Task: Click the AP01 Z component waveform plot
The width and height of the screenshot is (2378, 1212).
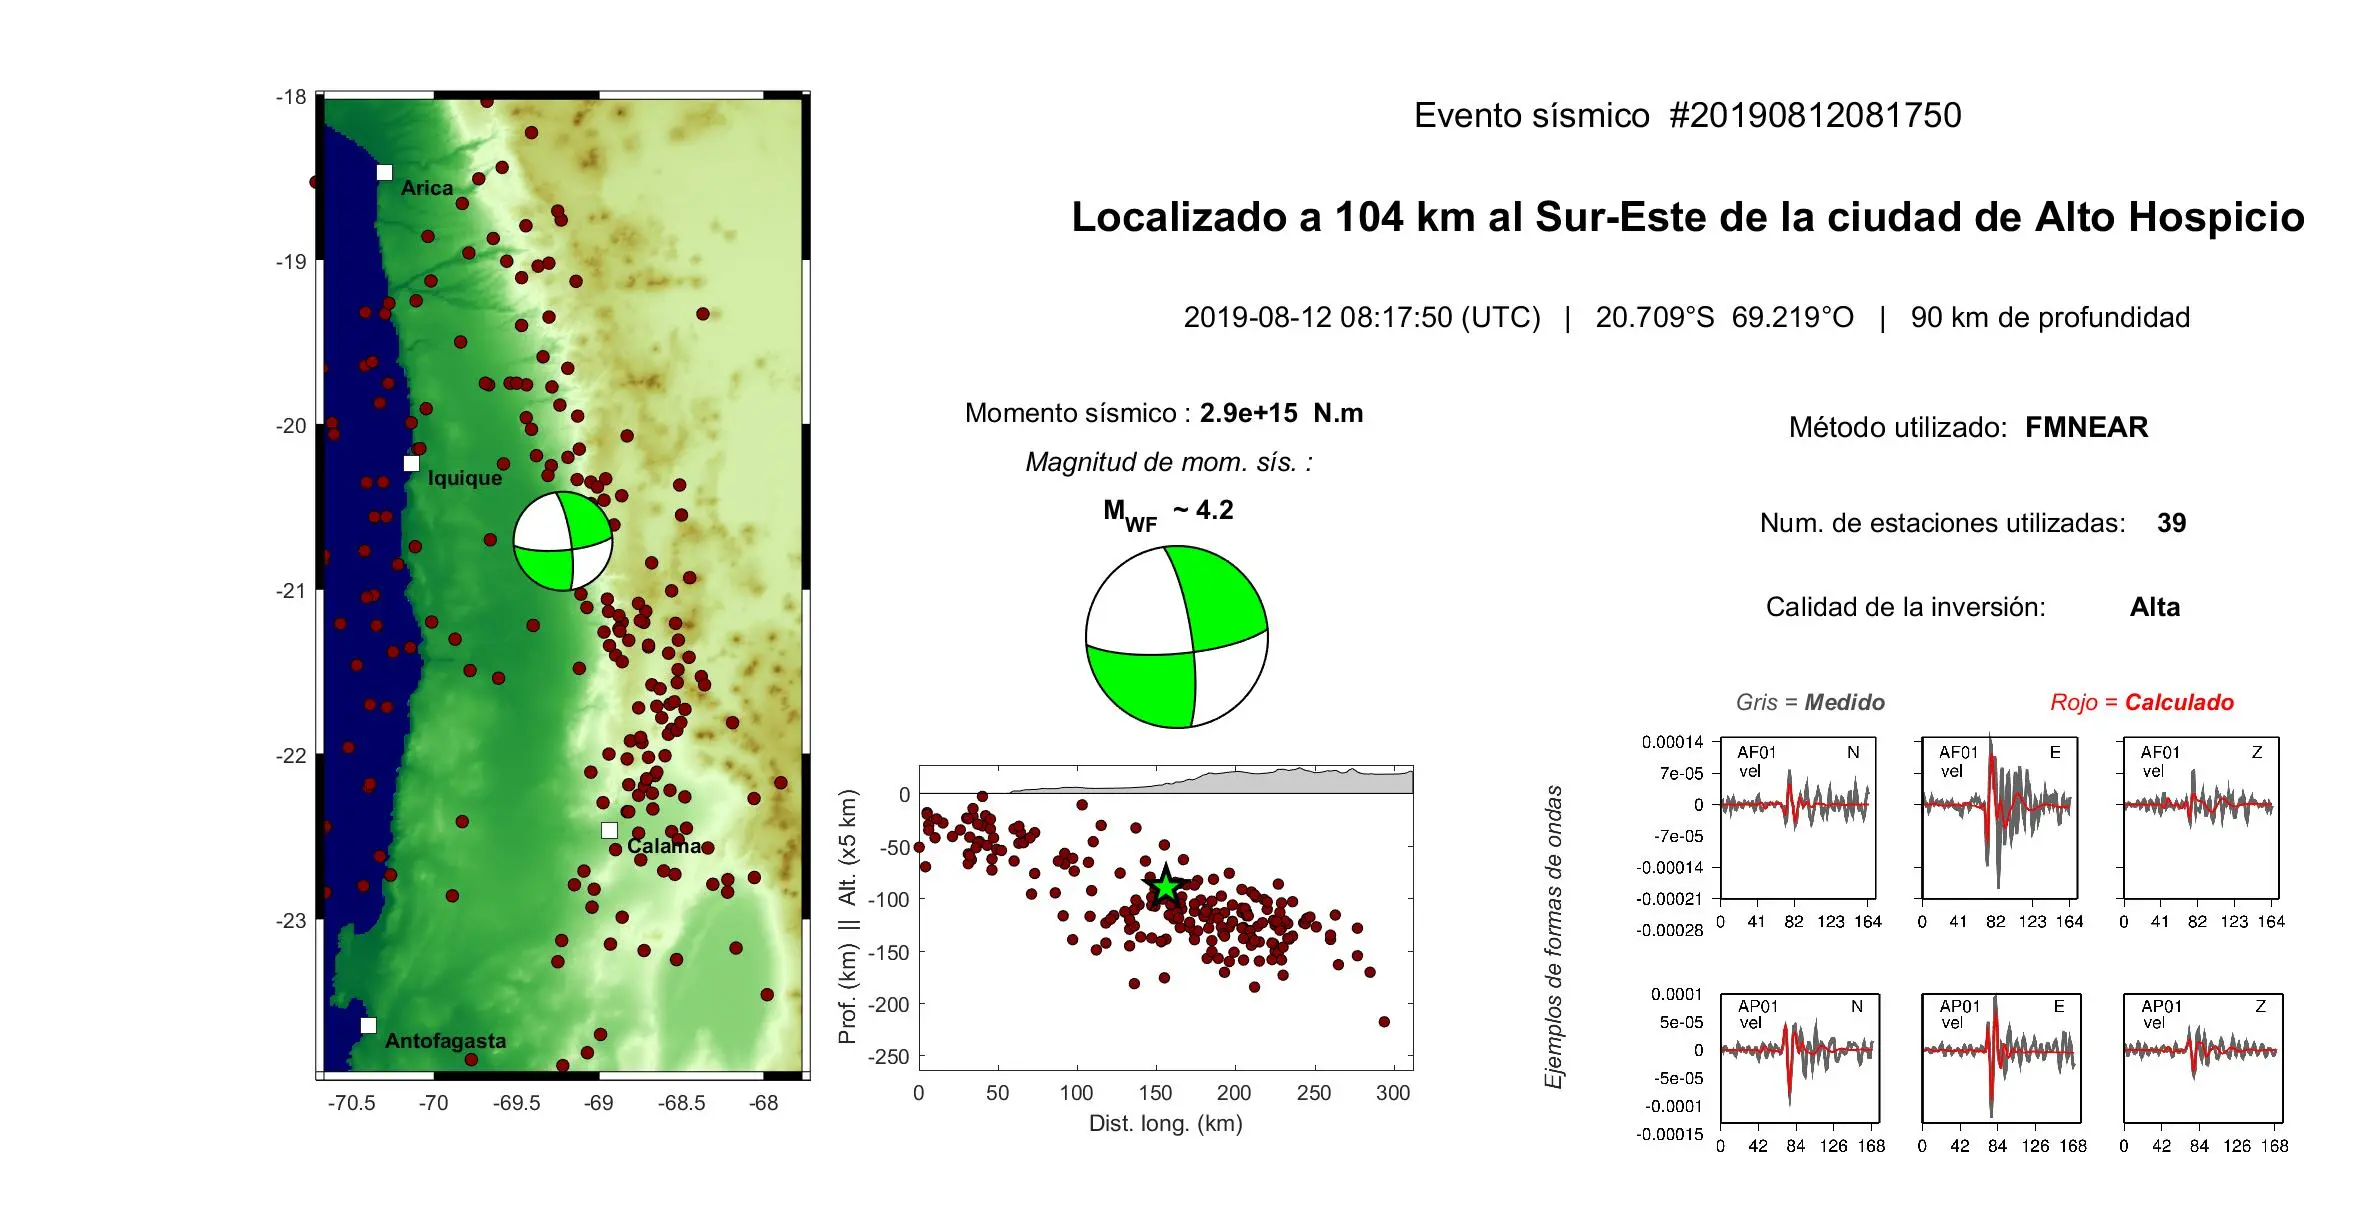Action: (2203, 1058)
